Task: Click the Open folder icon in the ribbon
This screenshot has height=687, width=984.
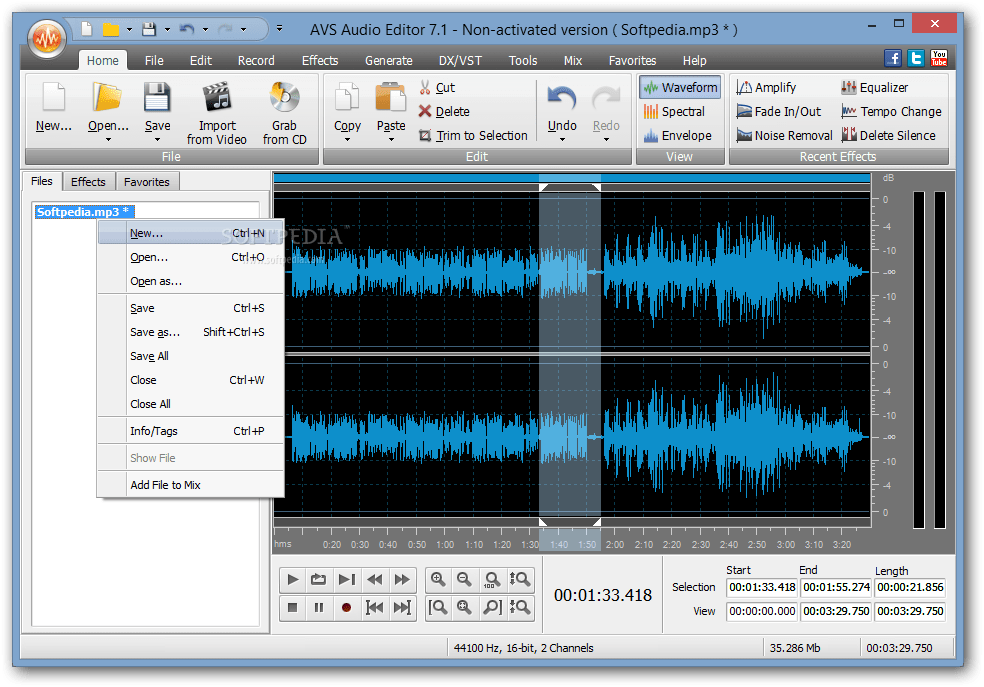Action: tap(107, 99)
